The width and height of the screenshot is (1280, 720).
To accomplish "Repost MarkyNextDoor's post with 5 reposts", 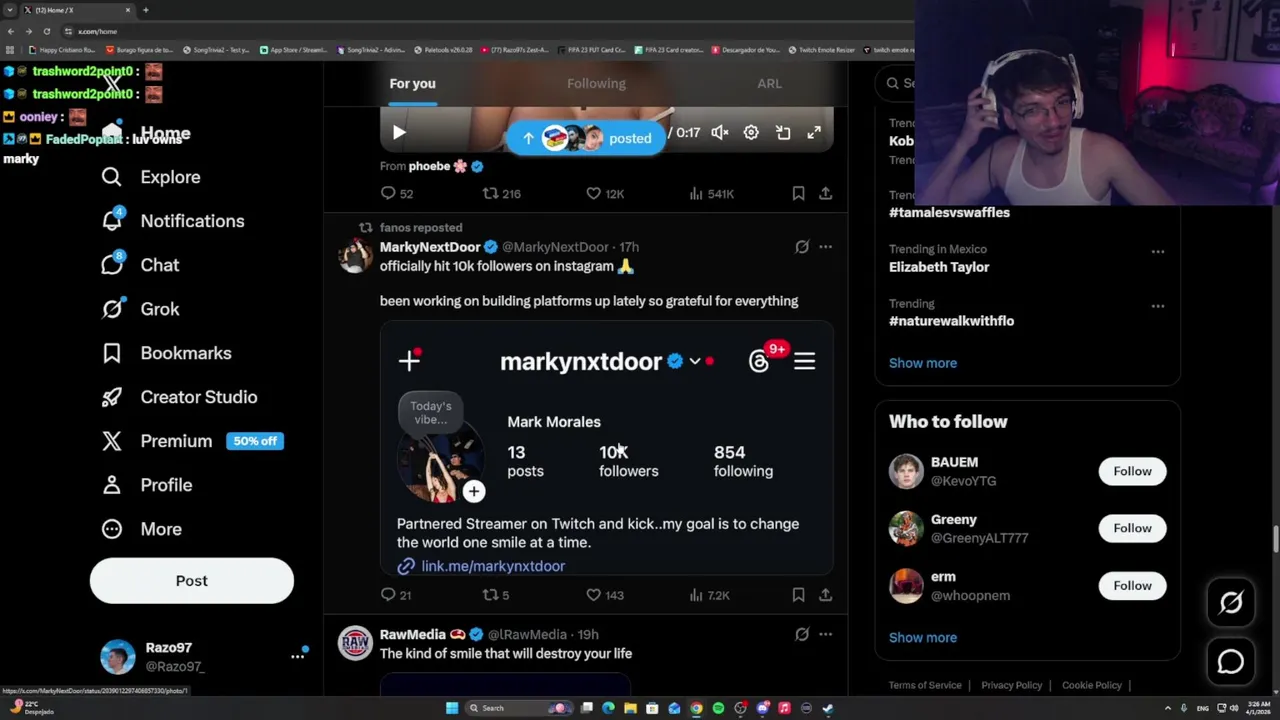I will pos(496,595).
